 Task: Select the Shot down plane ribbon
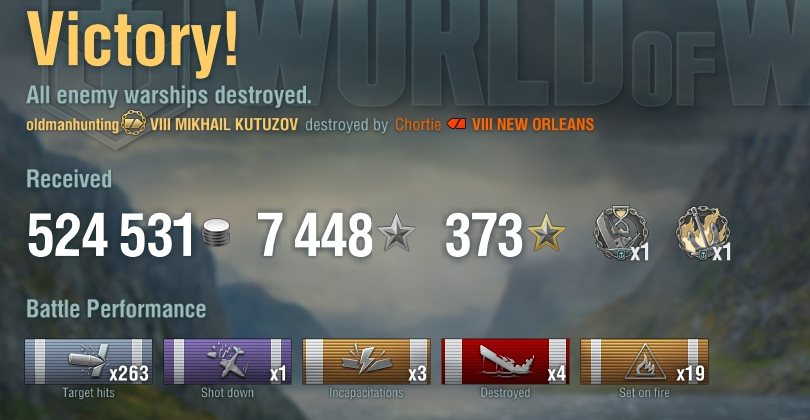pos(227,361)
